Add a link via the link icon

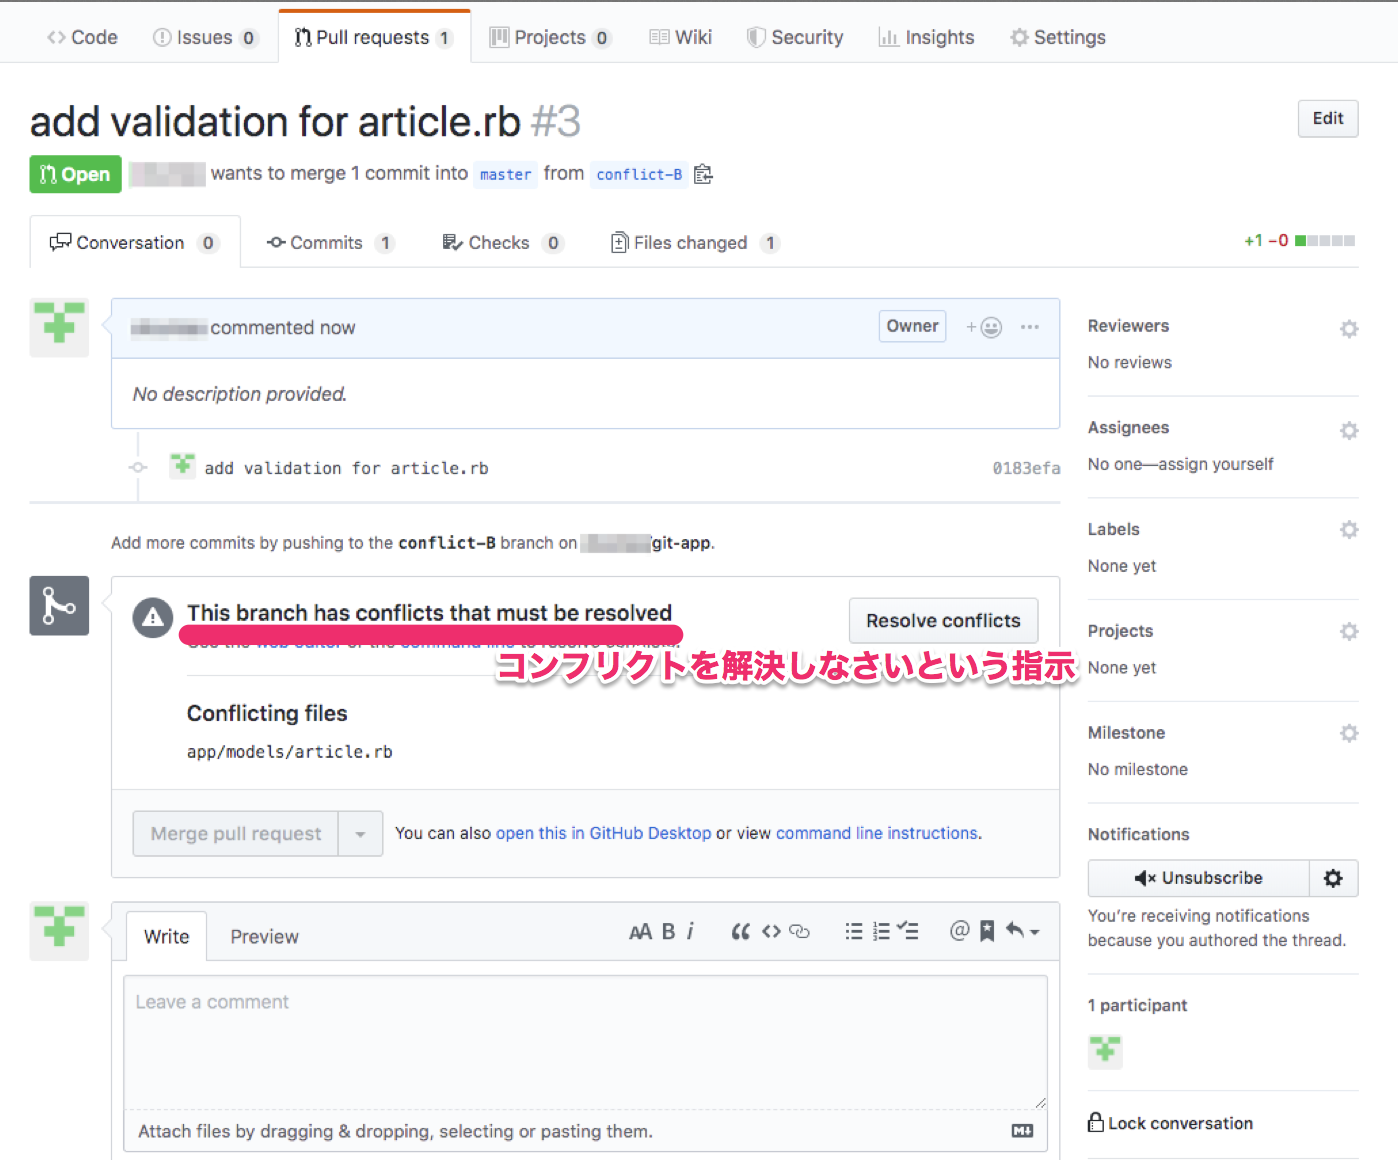pyautogui.click(x=800, y=931)
